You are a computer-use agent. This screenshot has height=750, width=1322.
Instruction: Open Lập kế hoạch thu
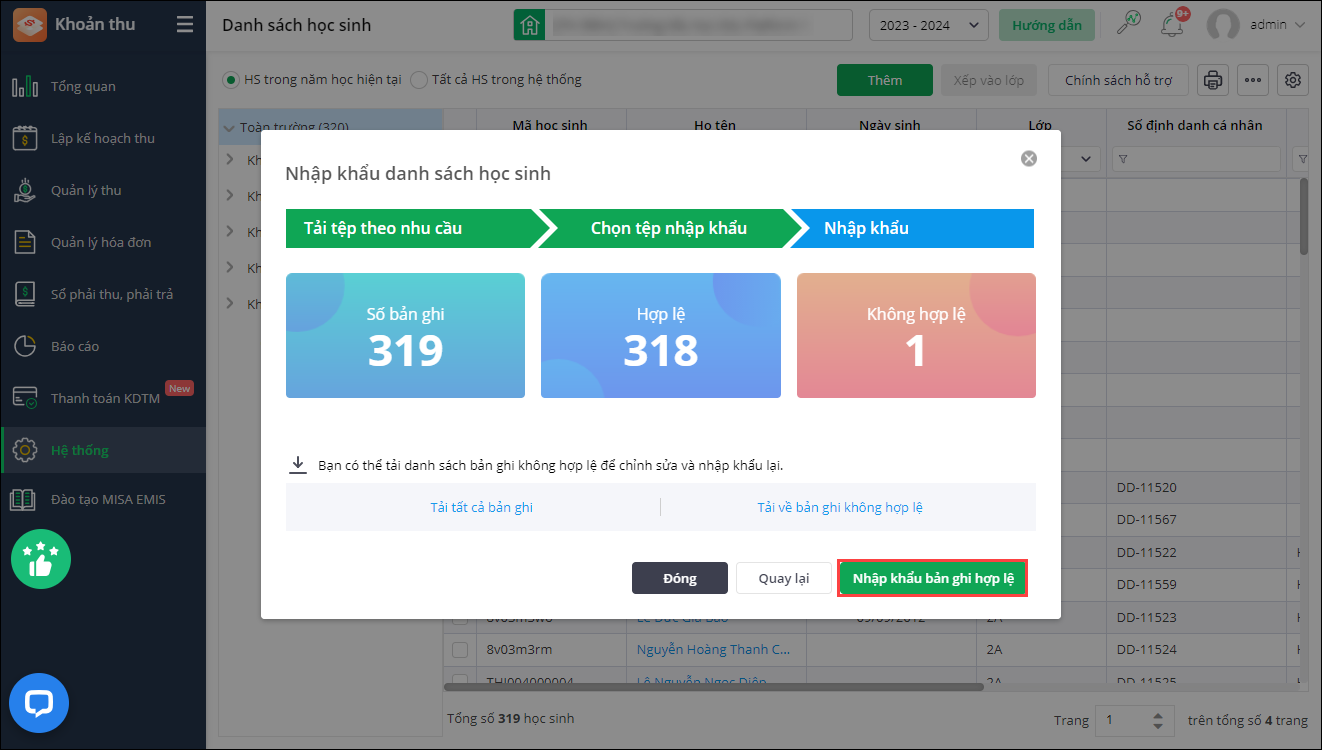point(103,138)
